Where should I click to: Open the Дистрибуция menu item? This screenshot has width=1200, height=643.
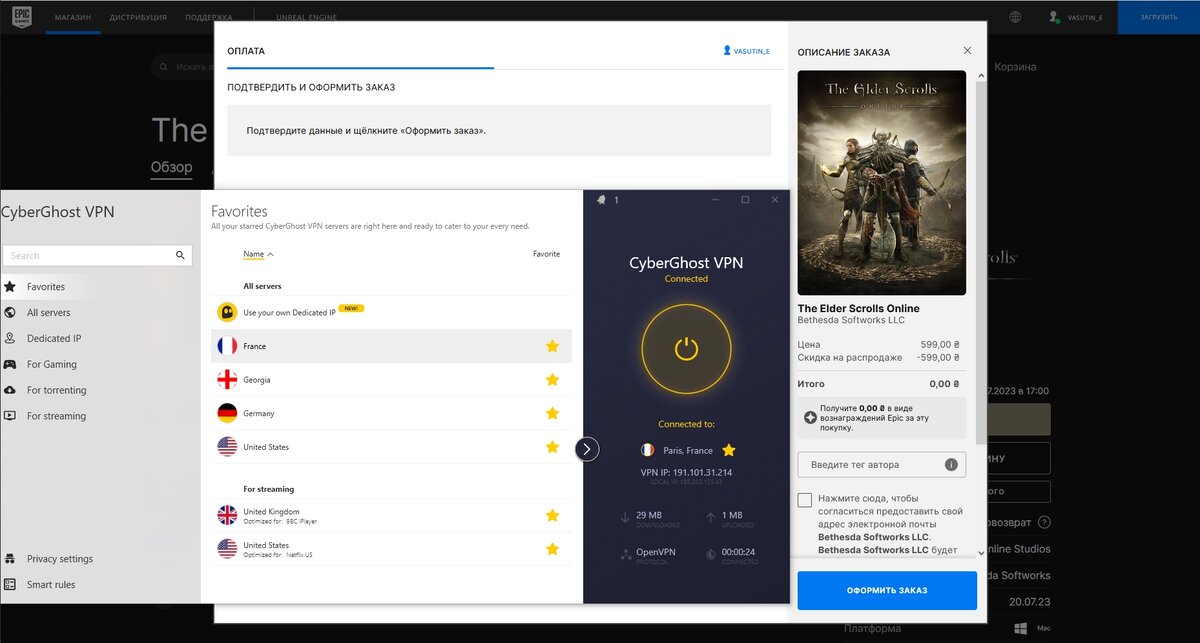coord(138,17)
